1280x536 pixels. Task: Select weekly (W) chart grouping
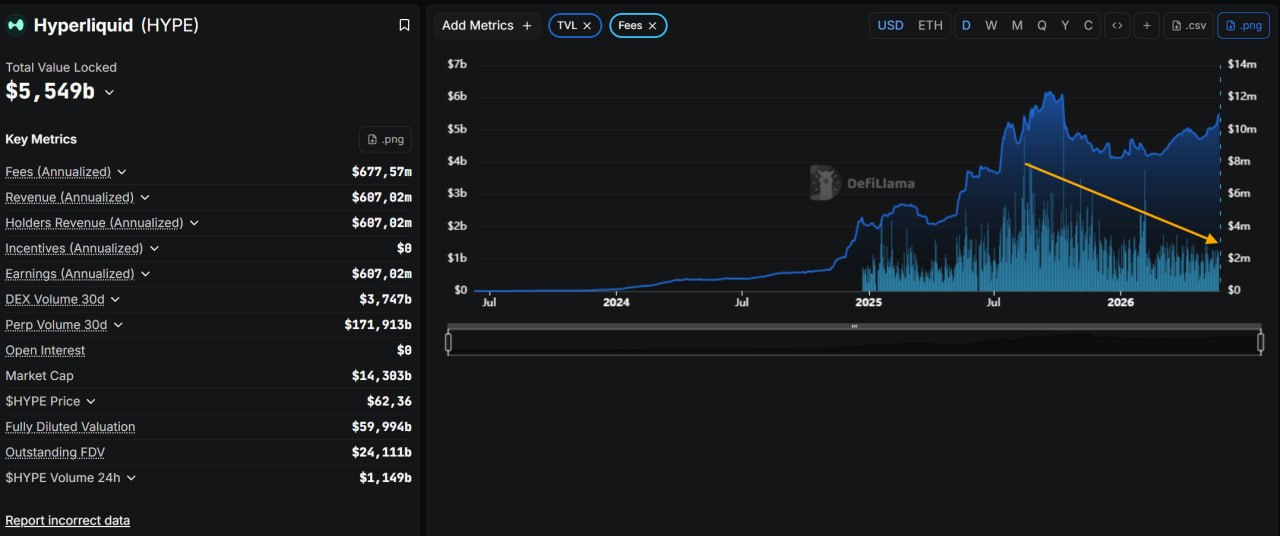(991, 25)
